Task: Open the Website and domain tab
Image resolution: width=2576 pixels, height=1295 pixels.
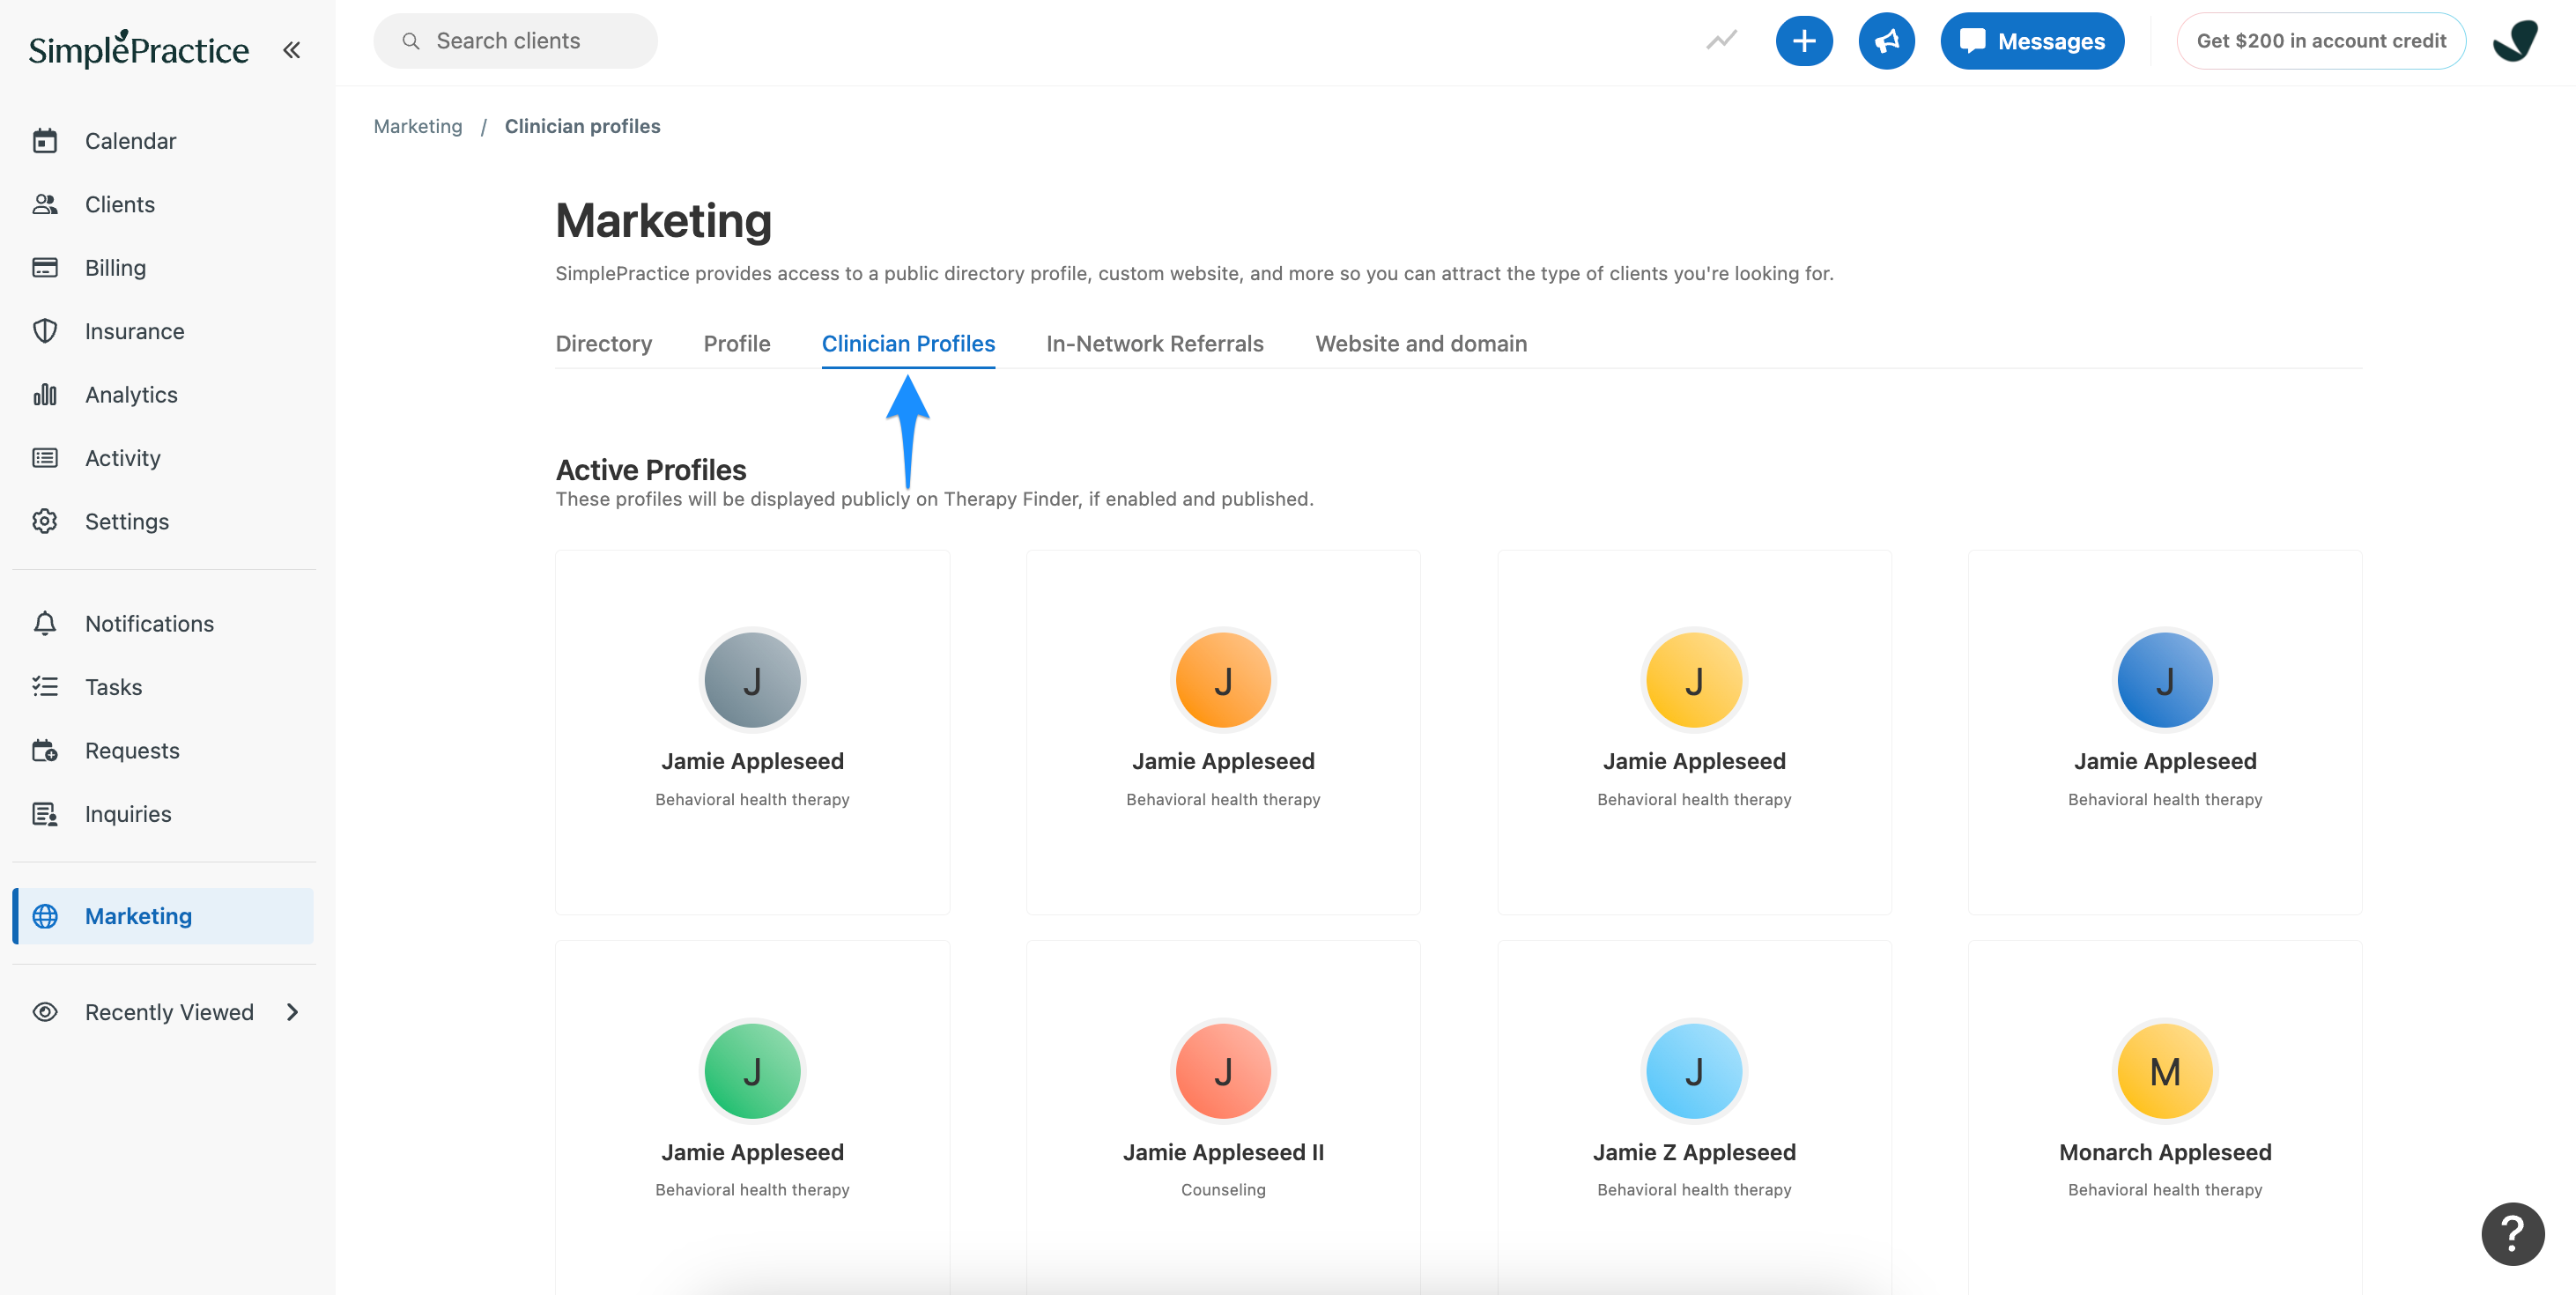Action: point(1421,343)
